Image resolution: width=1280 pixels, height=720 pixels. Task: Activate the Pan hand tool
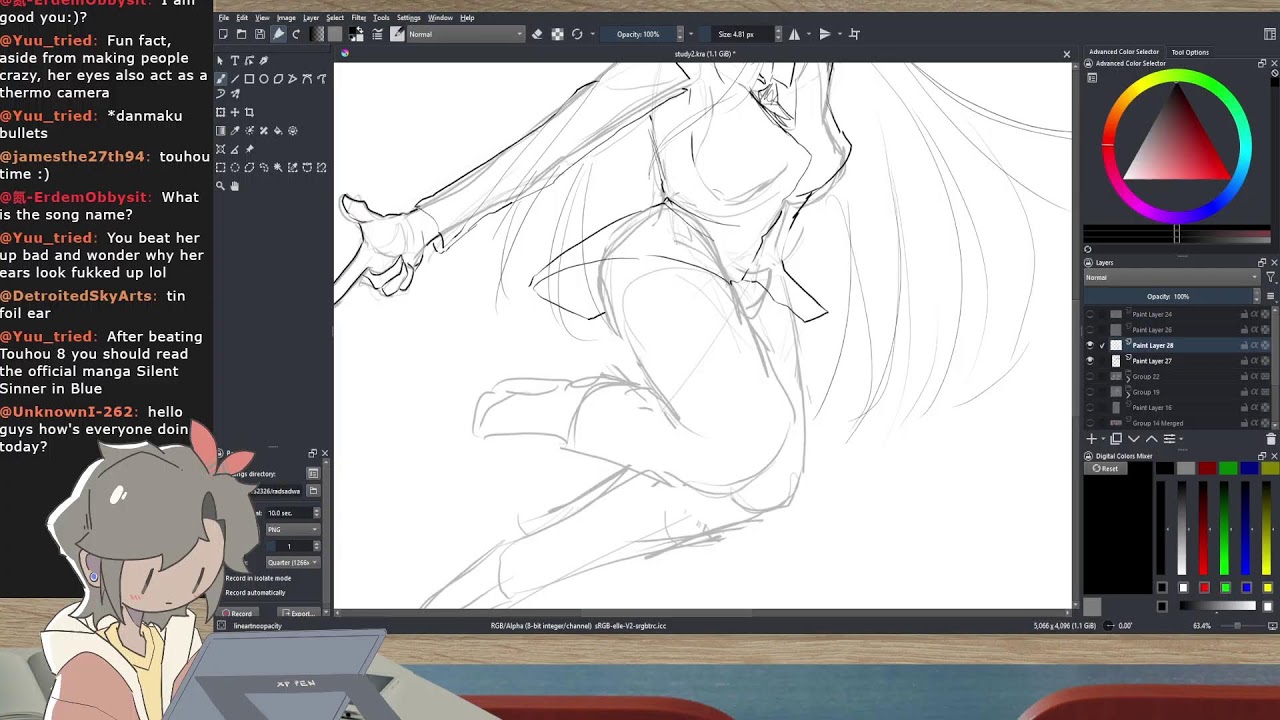[x=235, y=185]
